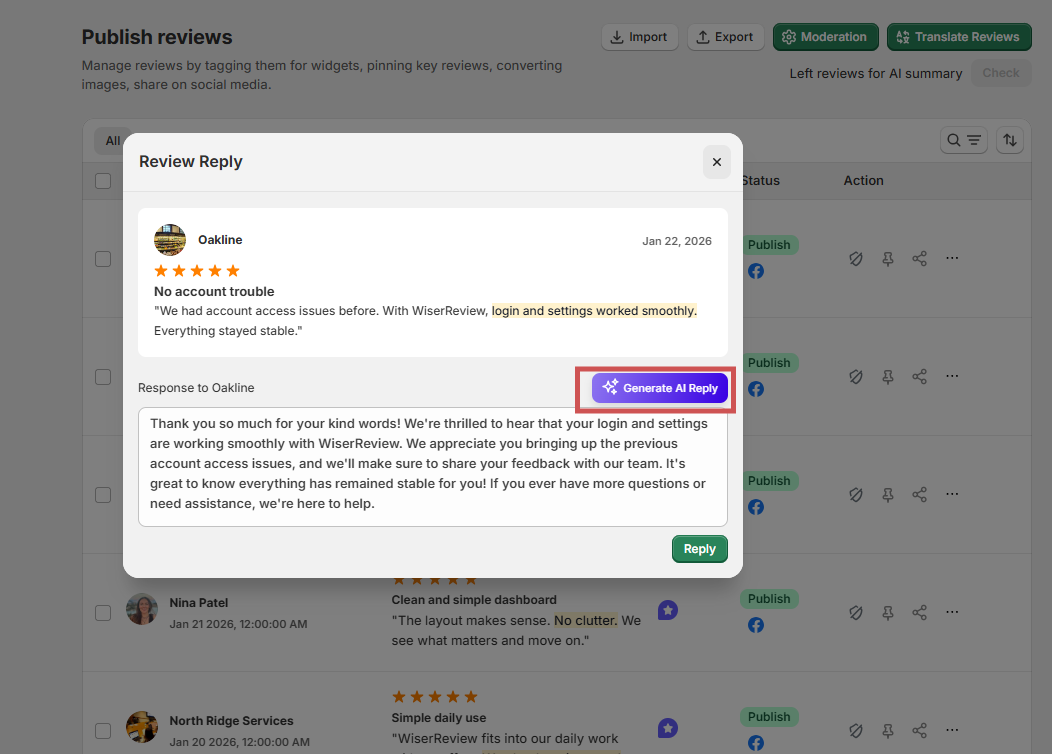Check North Ridge Services review checkbox
1052x754 pixels.
click(102, 731)
